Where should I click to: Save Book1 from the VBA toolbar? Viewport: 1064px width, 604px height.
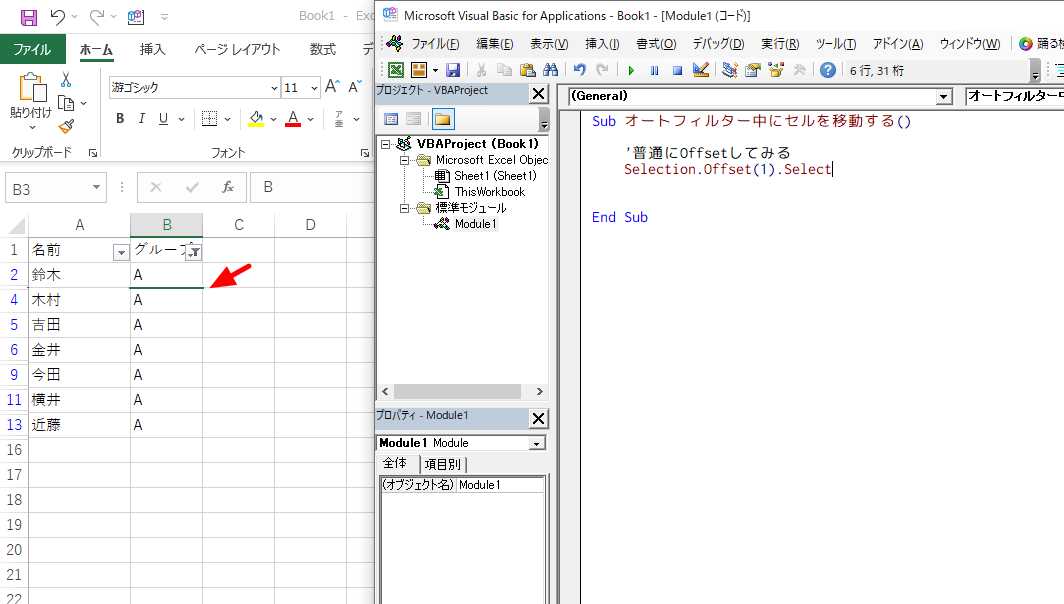click(x=453, y=70)
